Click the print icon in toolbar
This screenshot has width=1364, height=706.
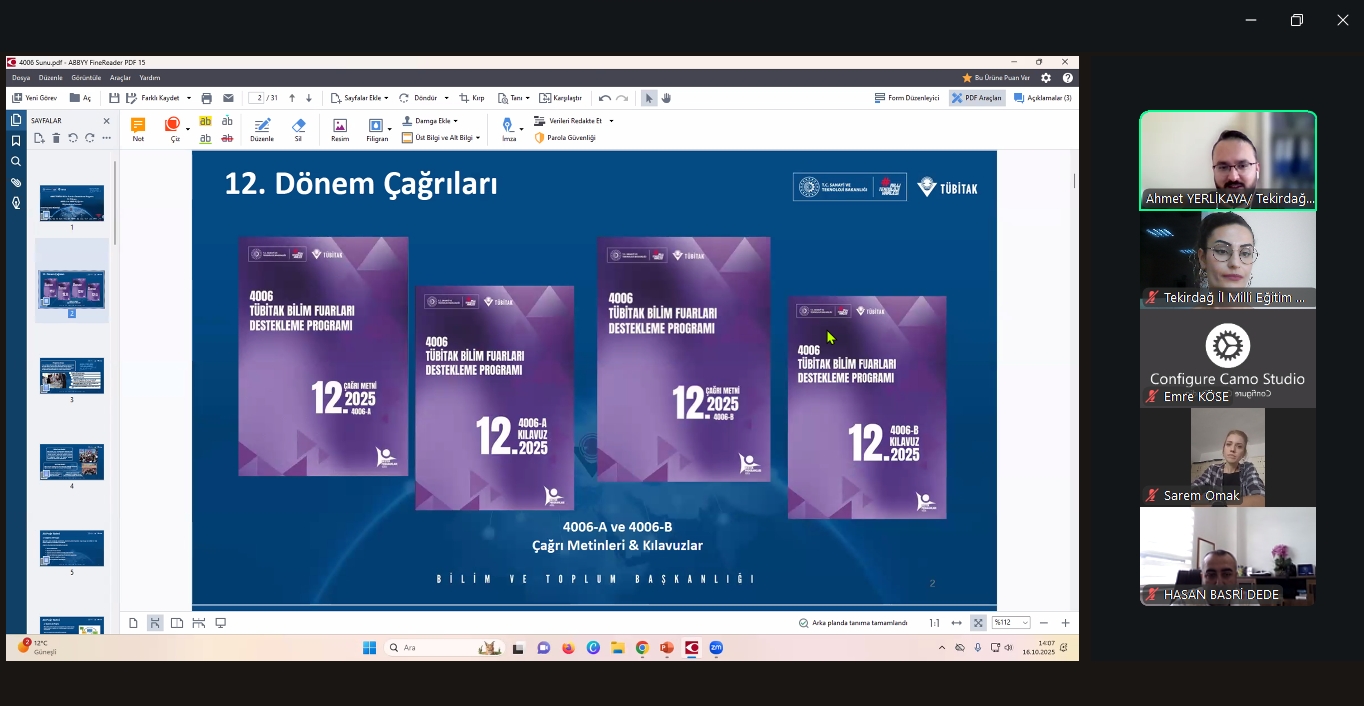click(x=207, y=98)
